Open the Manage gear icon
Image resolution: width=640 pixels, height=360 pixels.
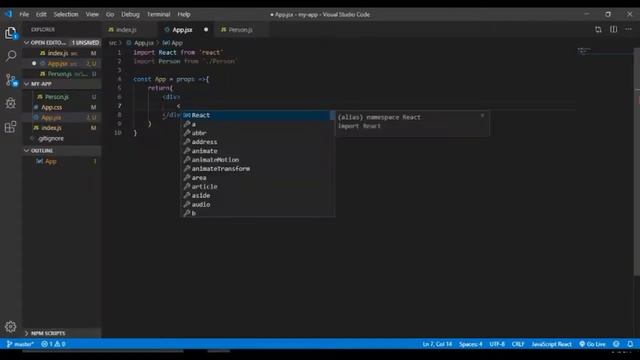pos(11,327)
